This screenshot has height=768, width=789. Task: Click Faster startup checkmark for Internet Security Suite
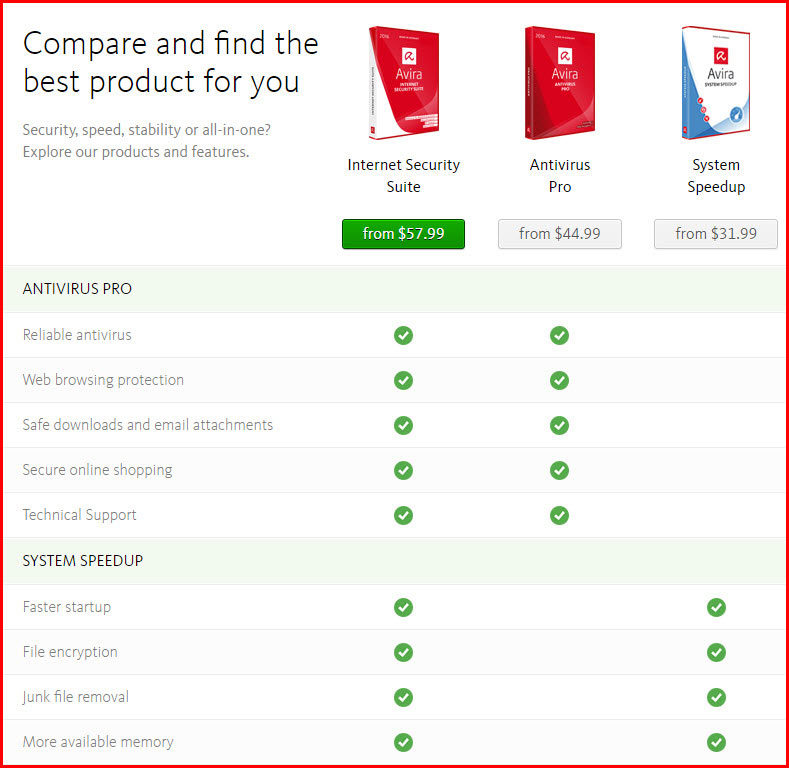pos(404,607)
